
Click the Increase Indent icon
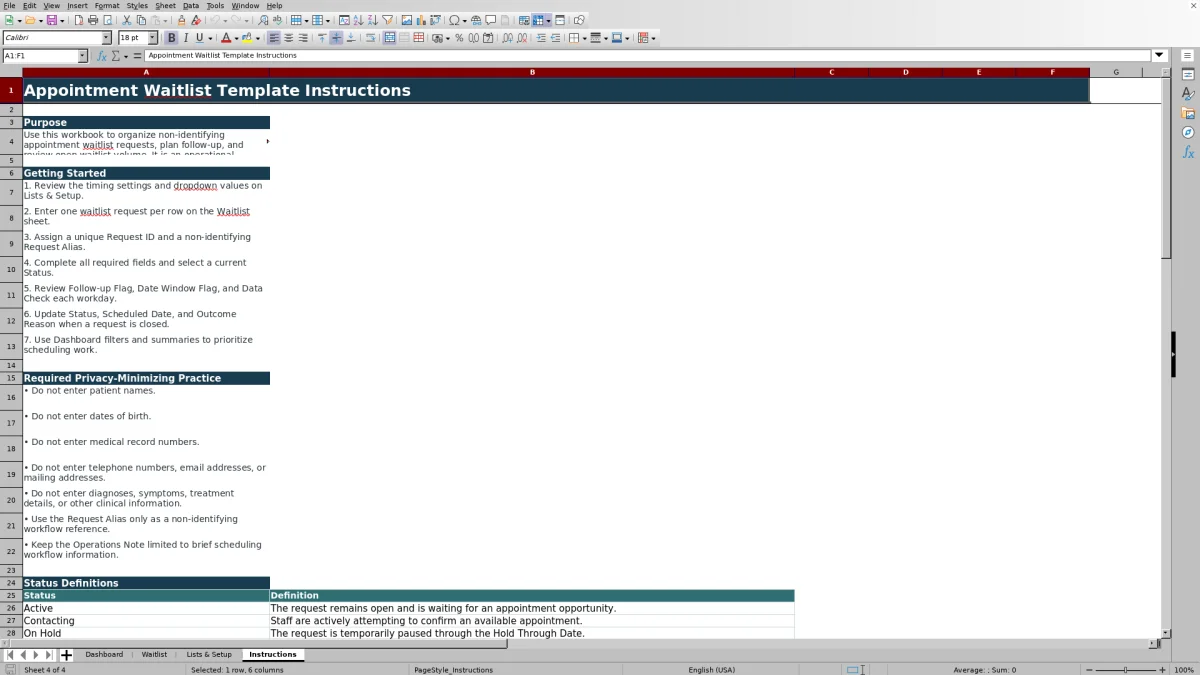[x=541, y=38]
